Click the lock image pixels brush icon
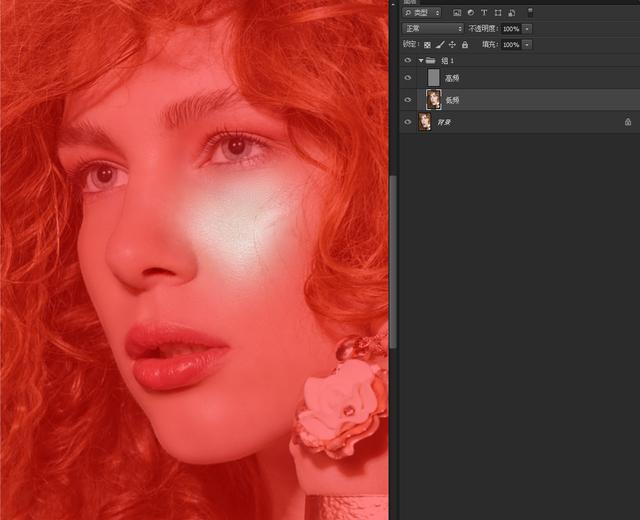This screenshot has width=640, height=520. point(440,45)
